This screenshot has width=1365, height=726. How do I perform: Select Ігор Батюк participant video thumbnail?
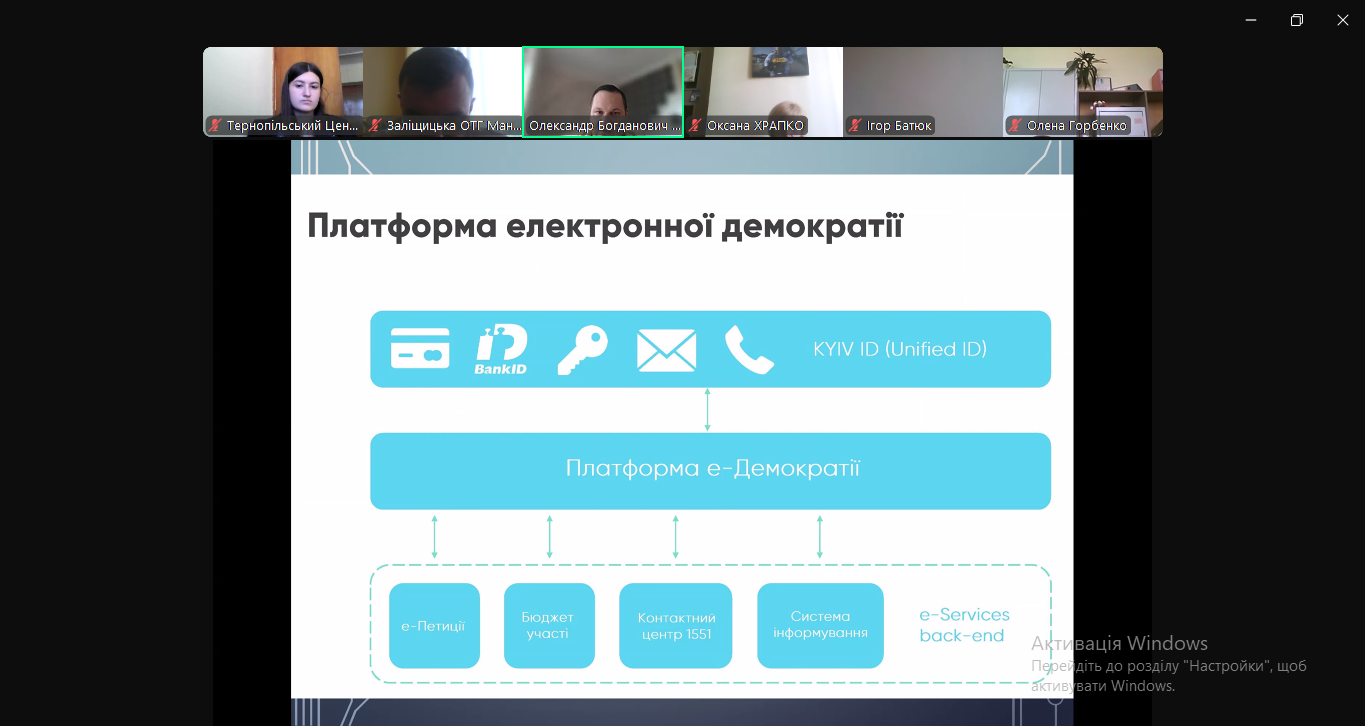pyautogui.click(x=923, y=91)
